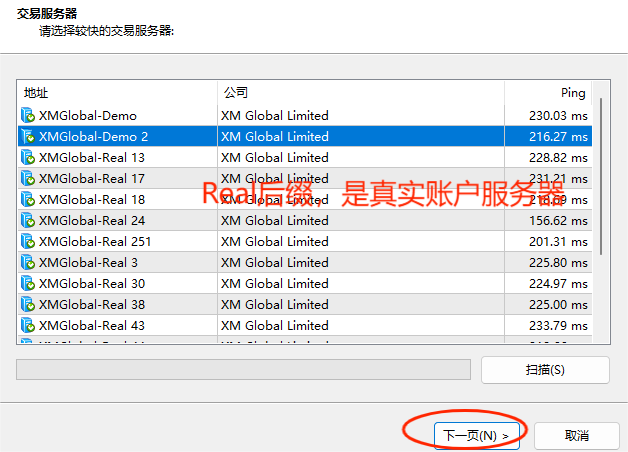The height and width of the screenshot is (452, 628).
Task: Select XMGlobal-Real 18 in the server list
Action: tap(92, 199)
